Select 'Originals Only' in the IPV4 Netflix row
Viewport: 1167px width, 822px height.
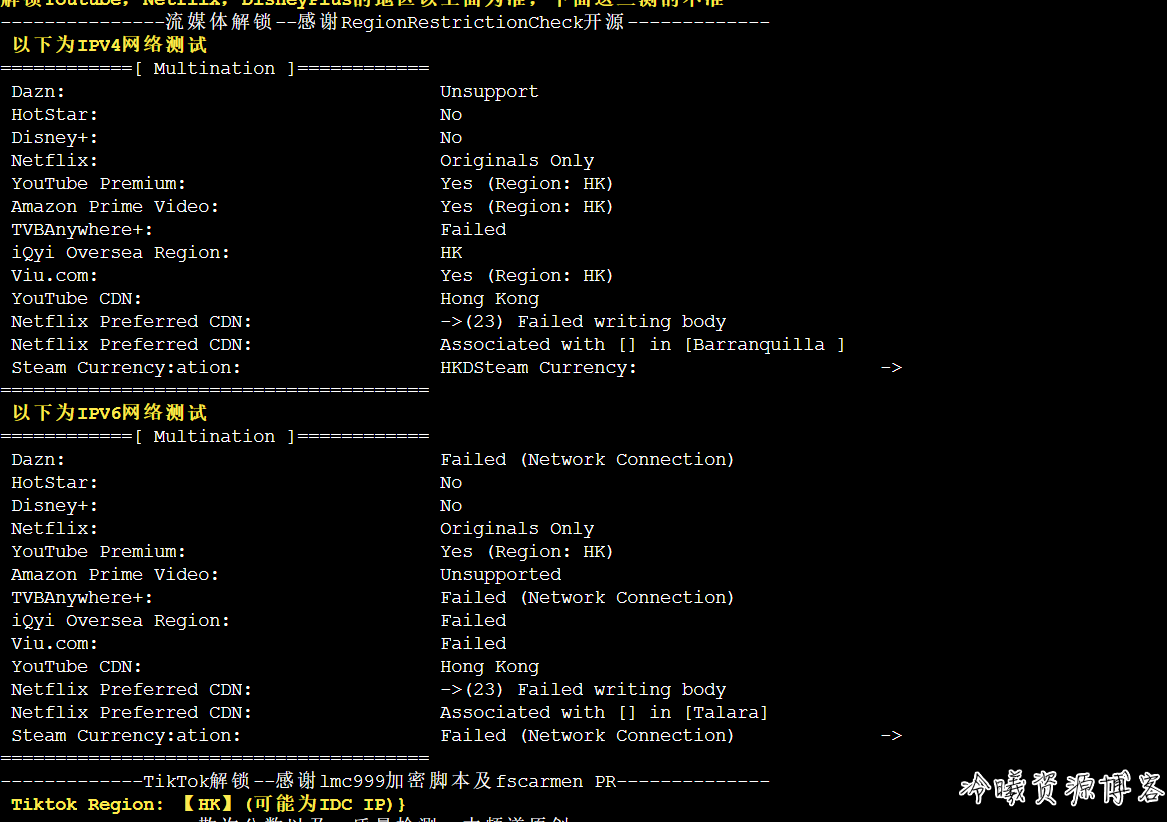coord(517,161)
